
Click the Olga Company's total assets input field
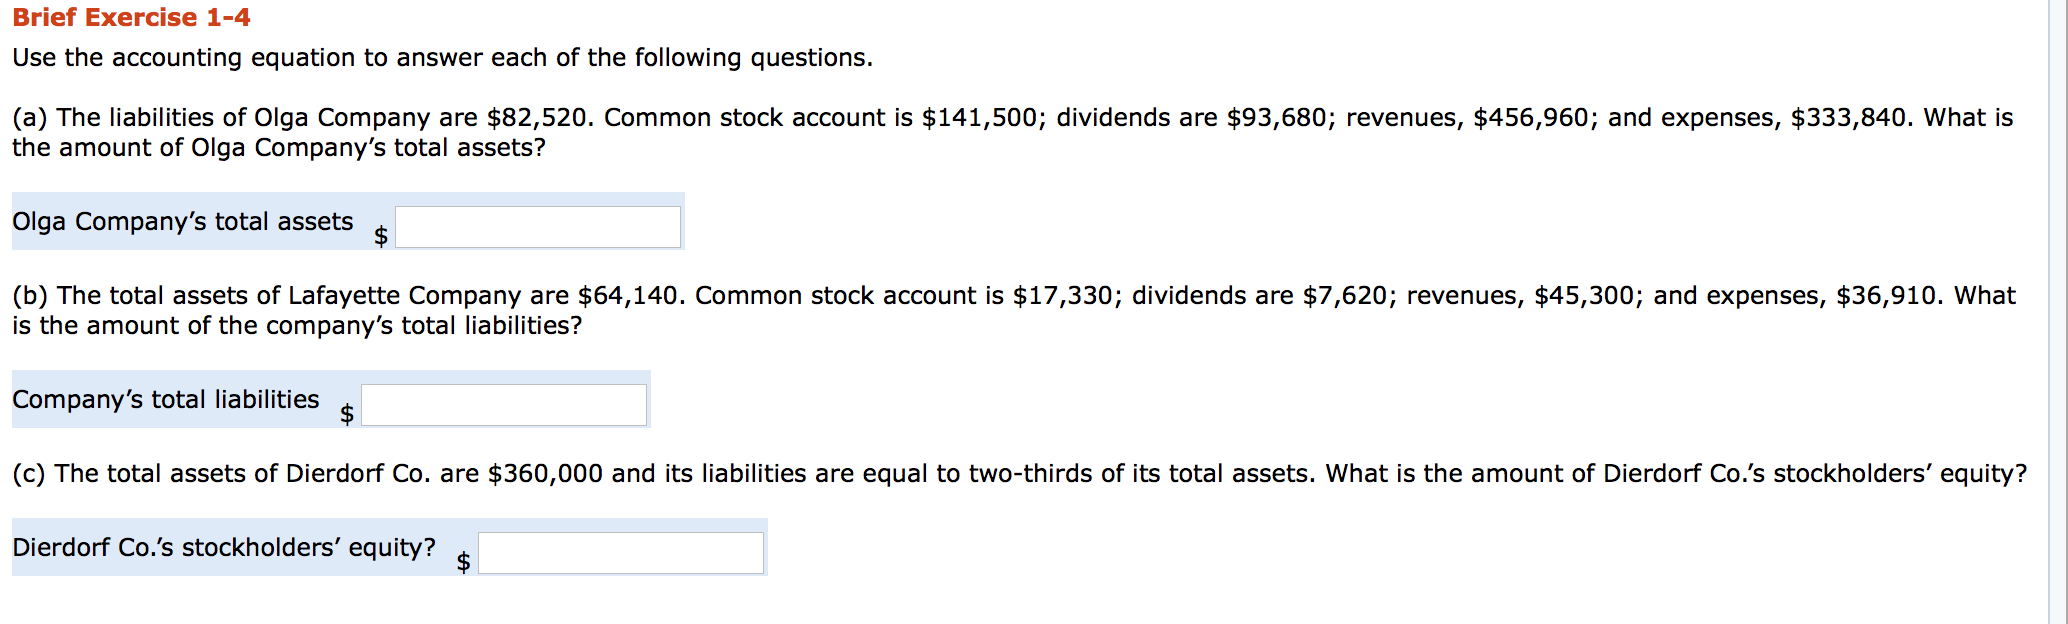[x=538, y=226]
